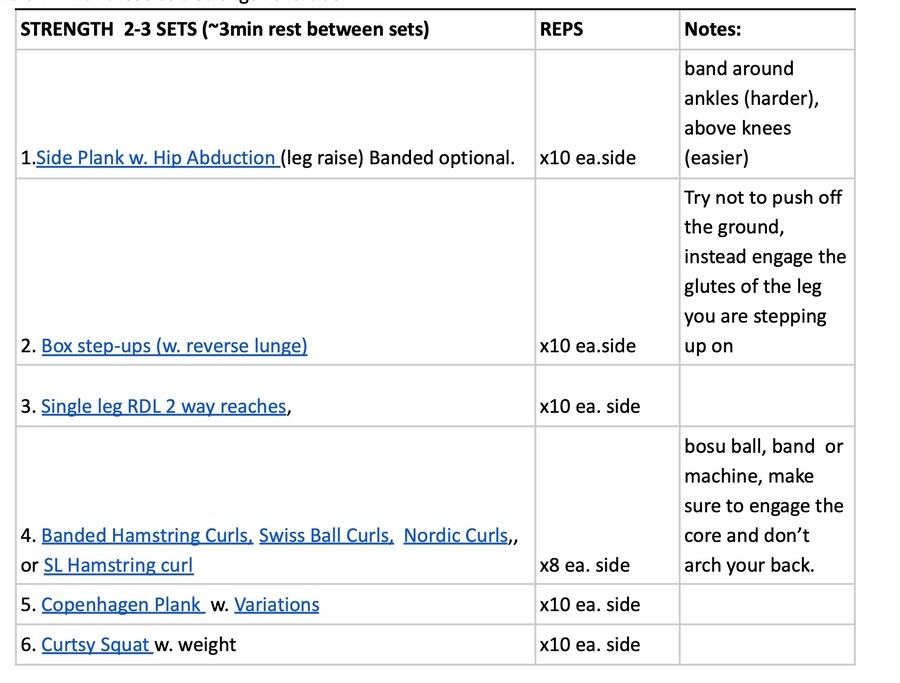Click empty notes cell in Single leg RDL row

point(766,396)
